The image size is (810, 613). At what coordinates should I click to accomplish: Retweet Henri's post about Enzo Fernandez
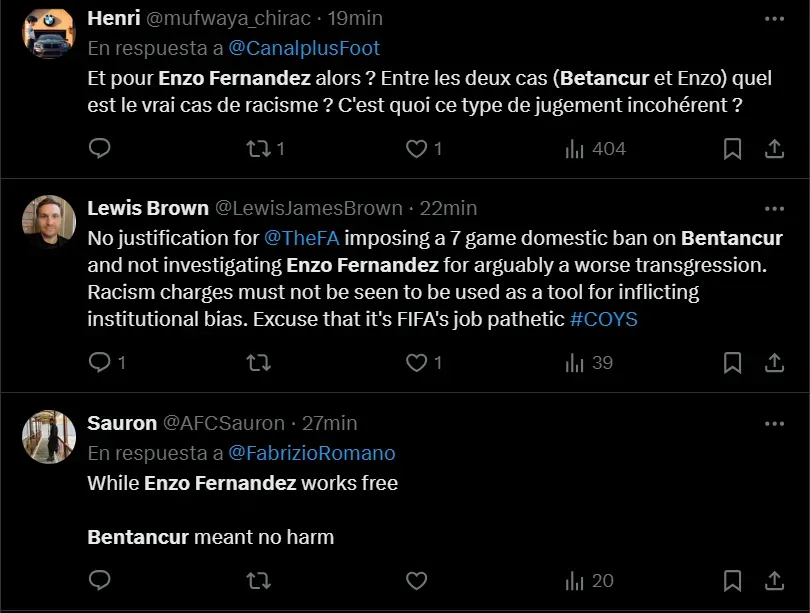(x=258, y=149)
